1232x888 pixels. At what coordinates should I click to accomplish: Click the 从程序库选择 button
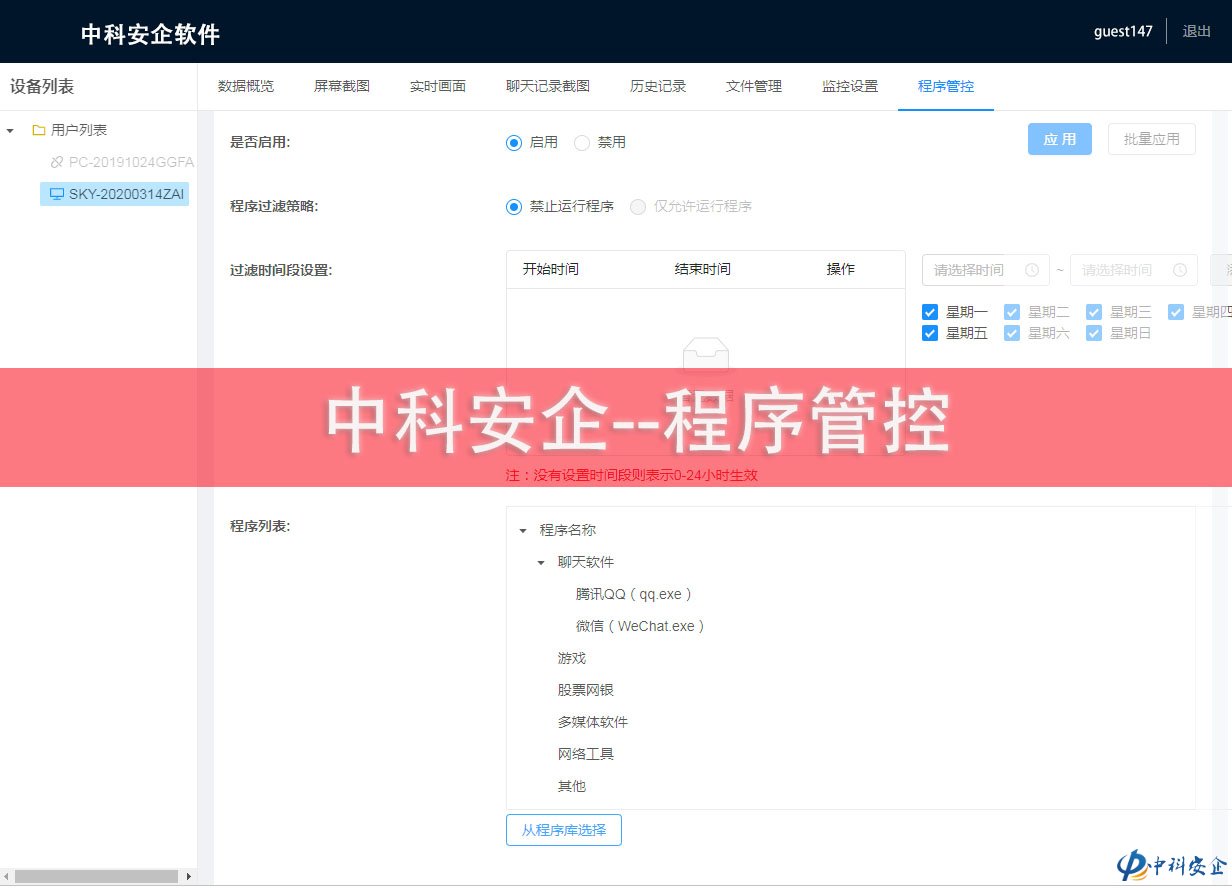tap(564, 830)
